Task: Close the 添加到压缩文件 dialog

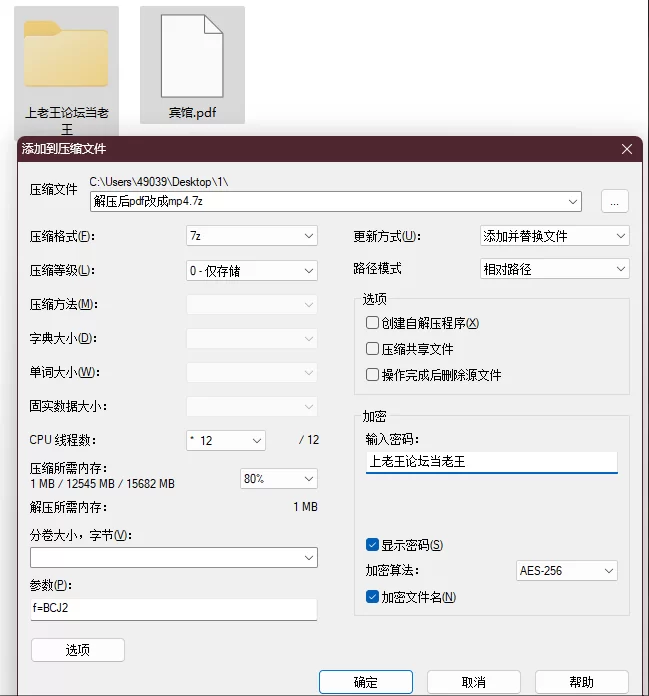Action: (x=627, y=149)
